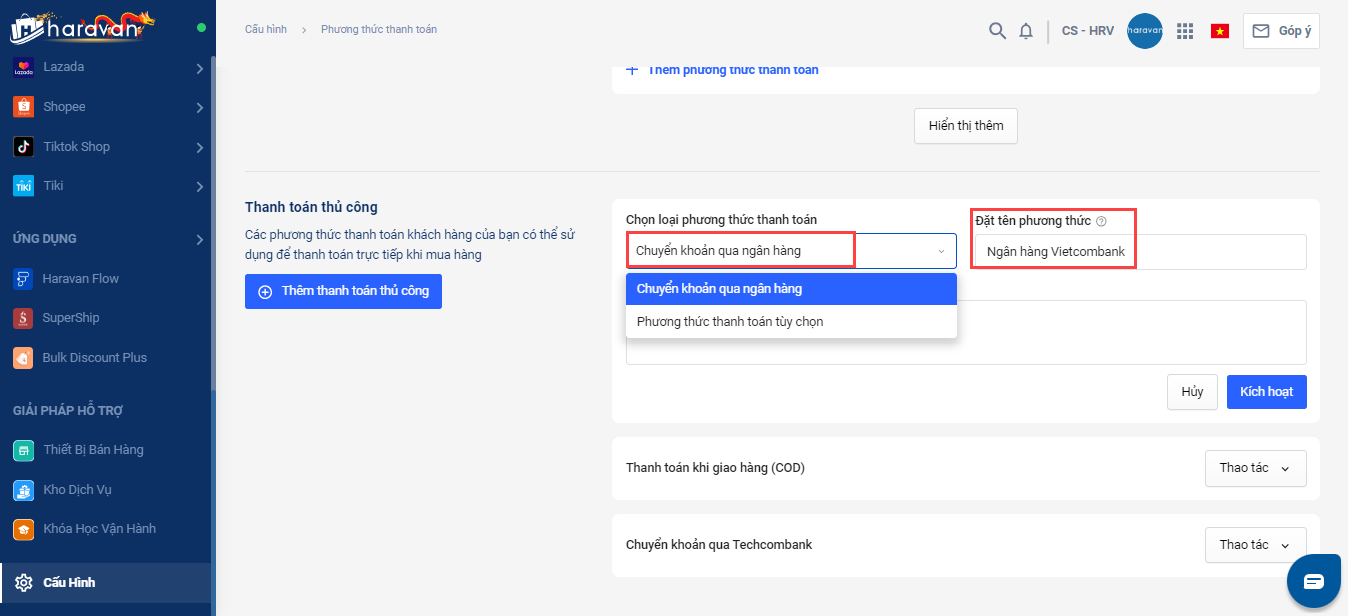Viewport: 1348px width, 616px height.
Task: Open Thao tác dropdown for COD payment
Action: (1255, 468)
